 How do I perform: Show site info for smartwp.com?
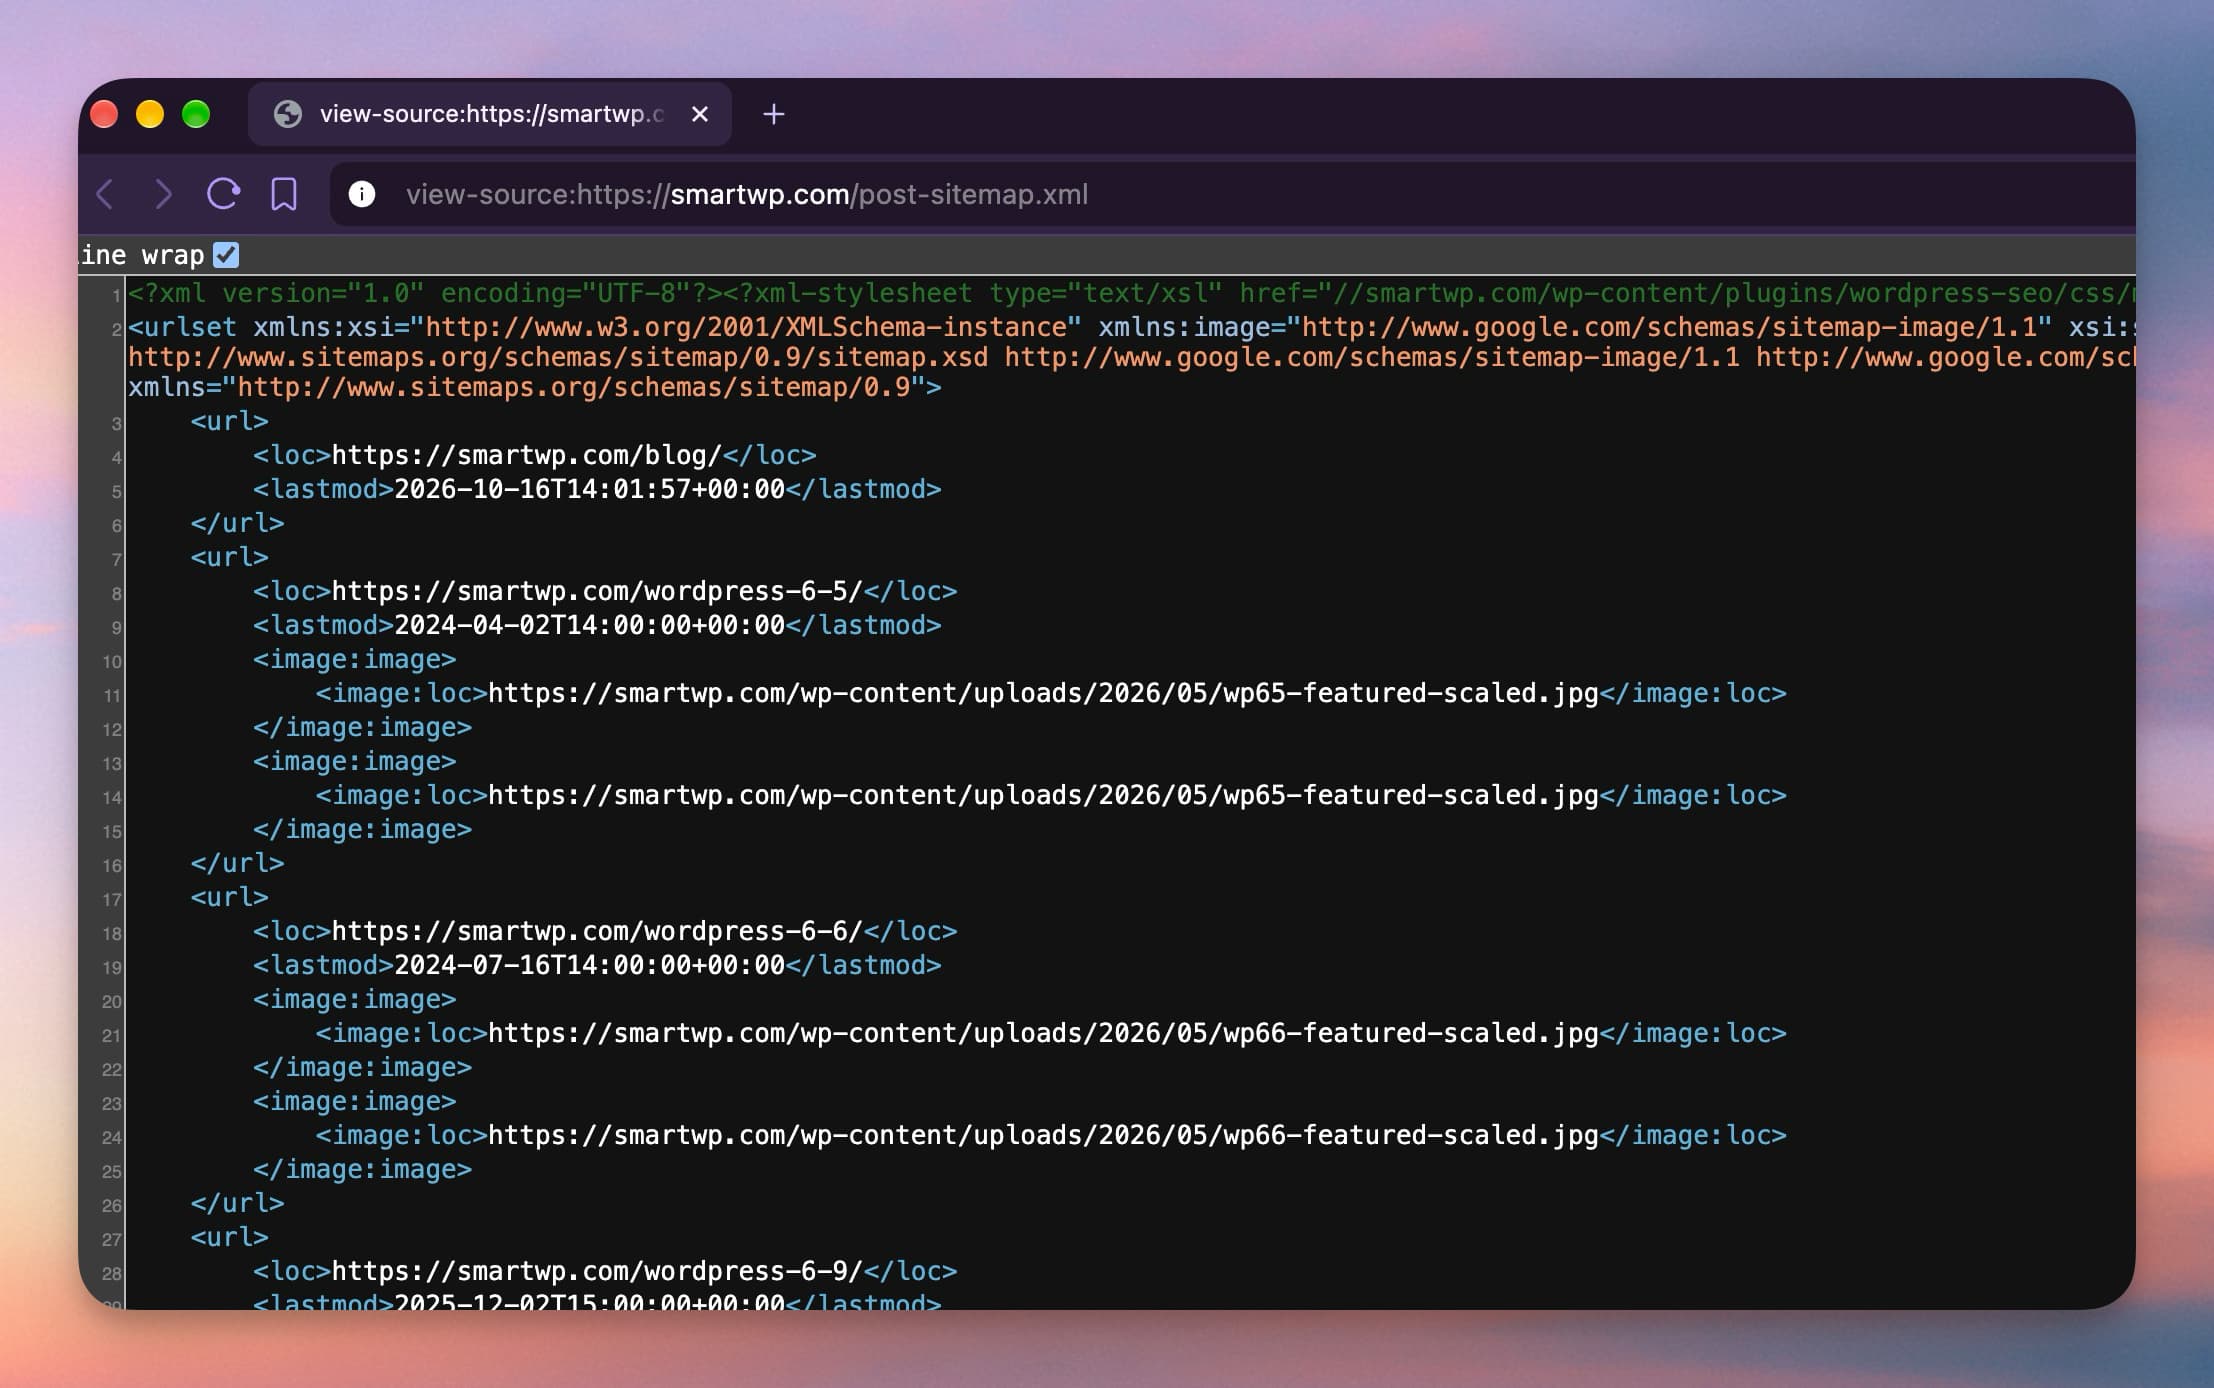click(362, 194)
